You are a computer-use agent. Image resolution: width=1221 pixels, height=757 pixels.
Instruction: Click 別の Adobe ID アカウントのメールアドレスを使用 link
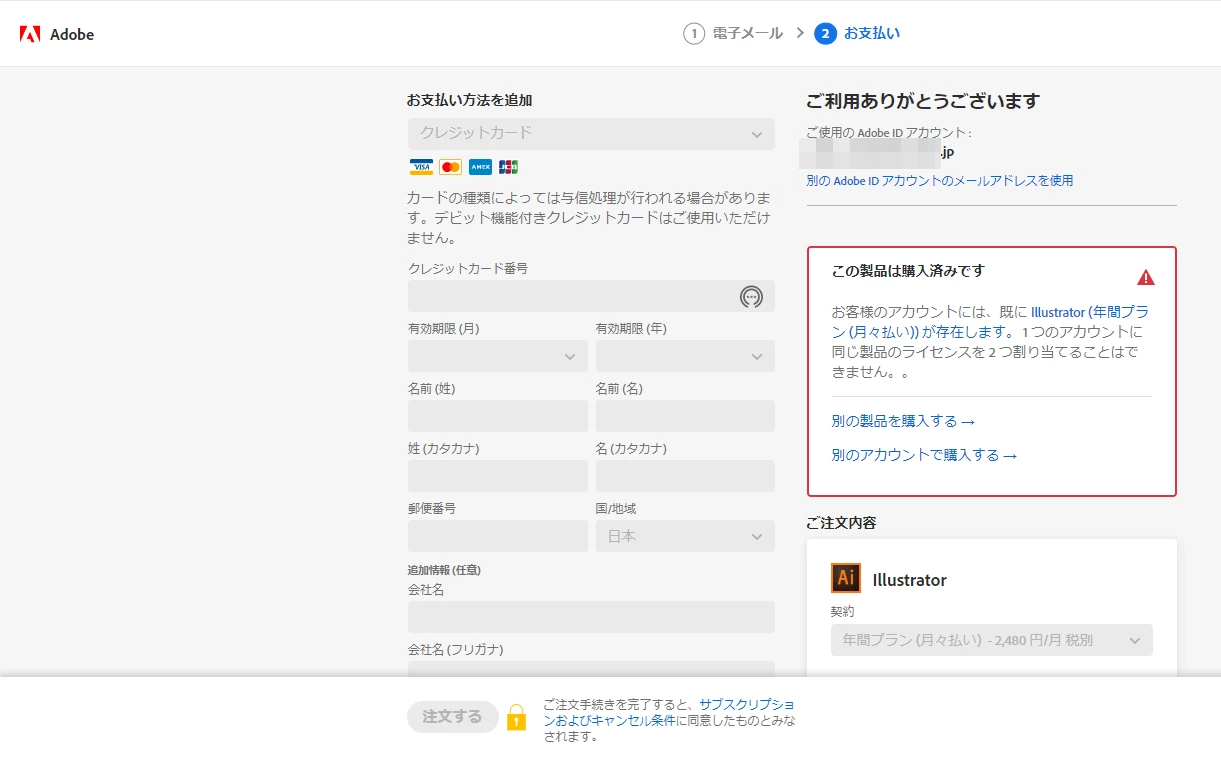(940, 181)
